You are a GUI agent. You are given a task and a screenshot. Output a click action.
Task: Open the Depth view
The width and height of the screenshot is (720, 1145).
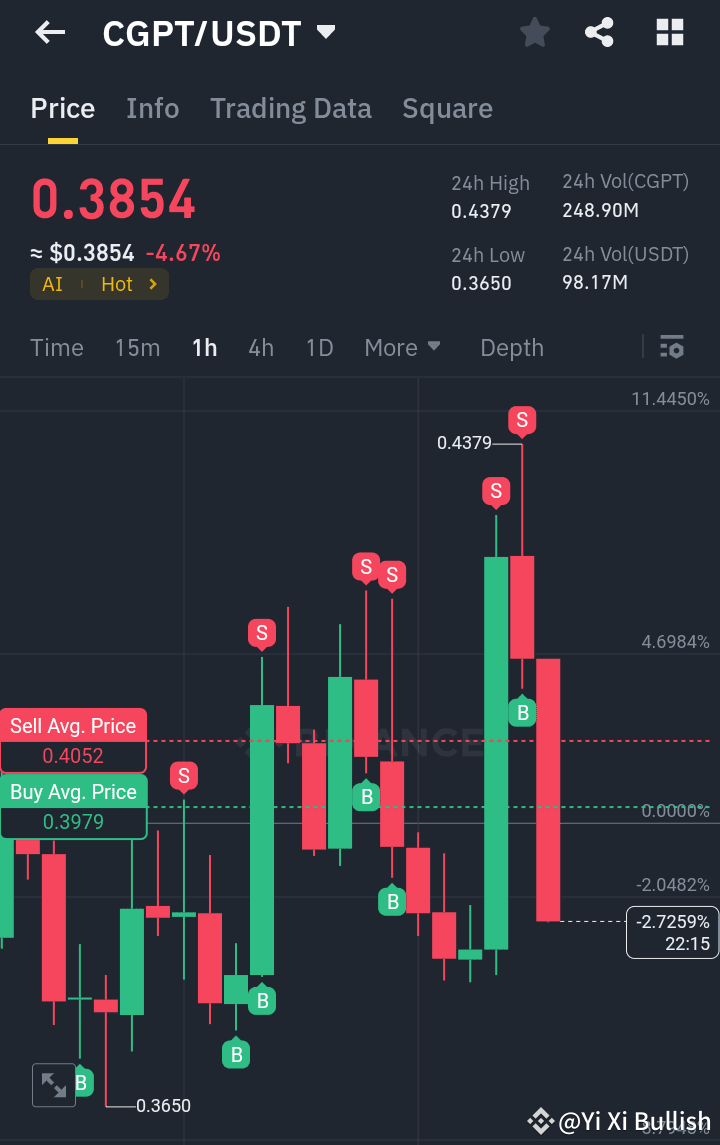click(511, 347)
